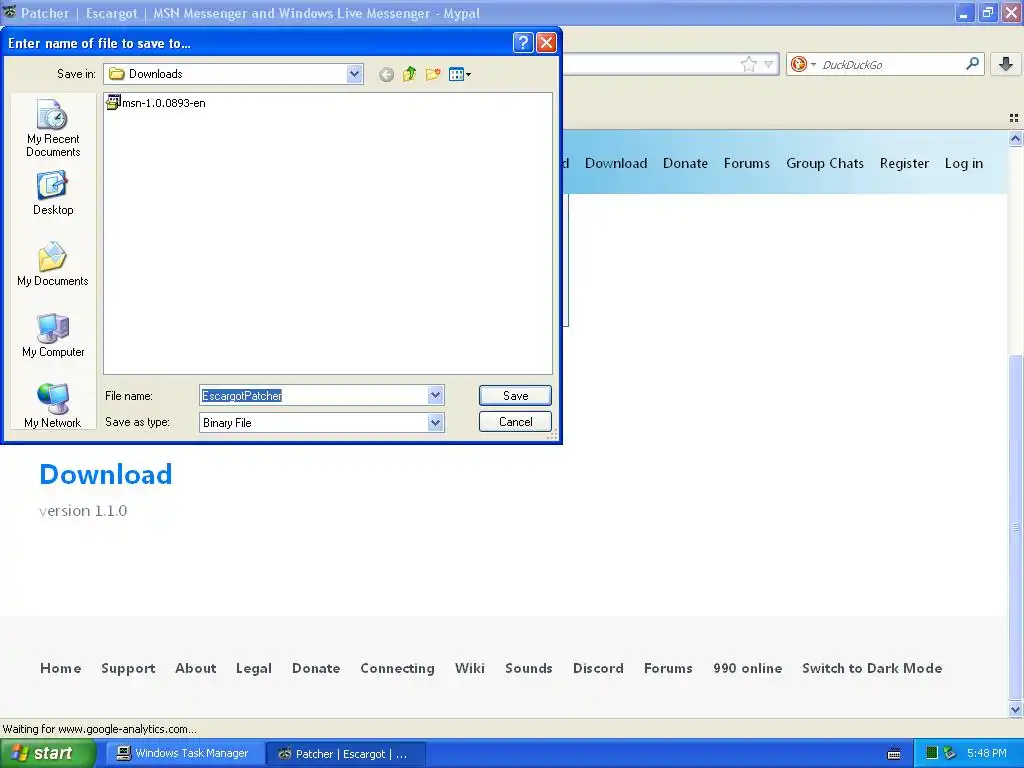
Task: Click the vertical page scrollbar thumb
Action: pos(1015,528)
